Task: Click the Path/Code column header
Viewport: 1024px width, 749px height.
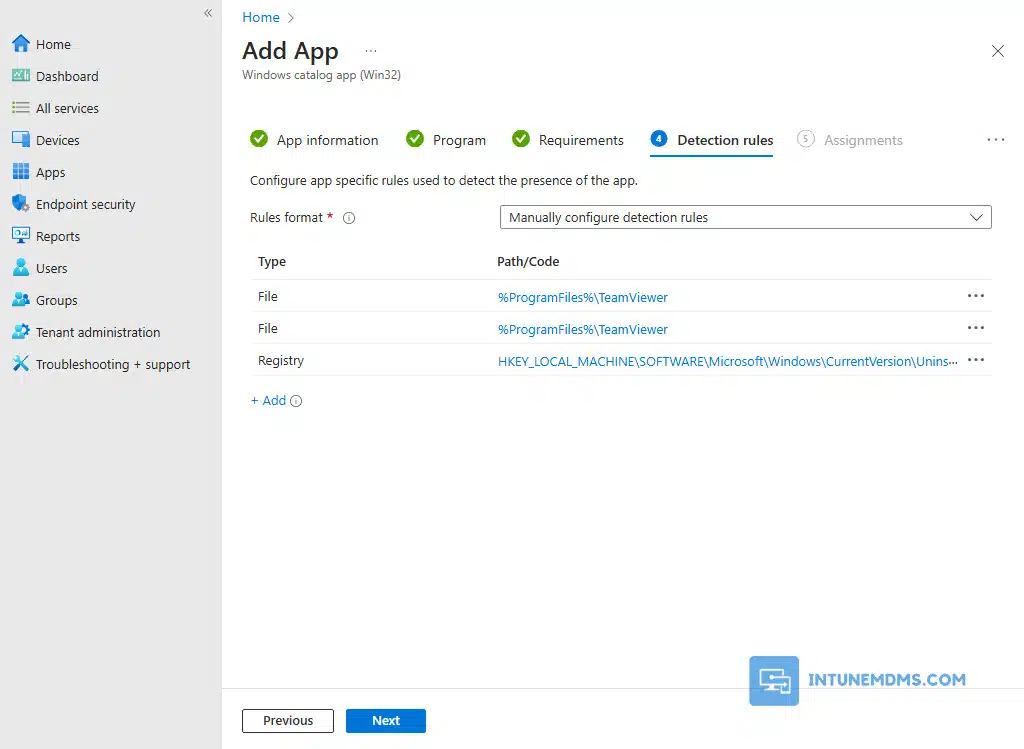Action: point(528,261)
